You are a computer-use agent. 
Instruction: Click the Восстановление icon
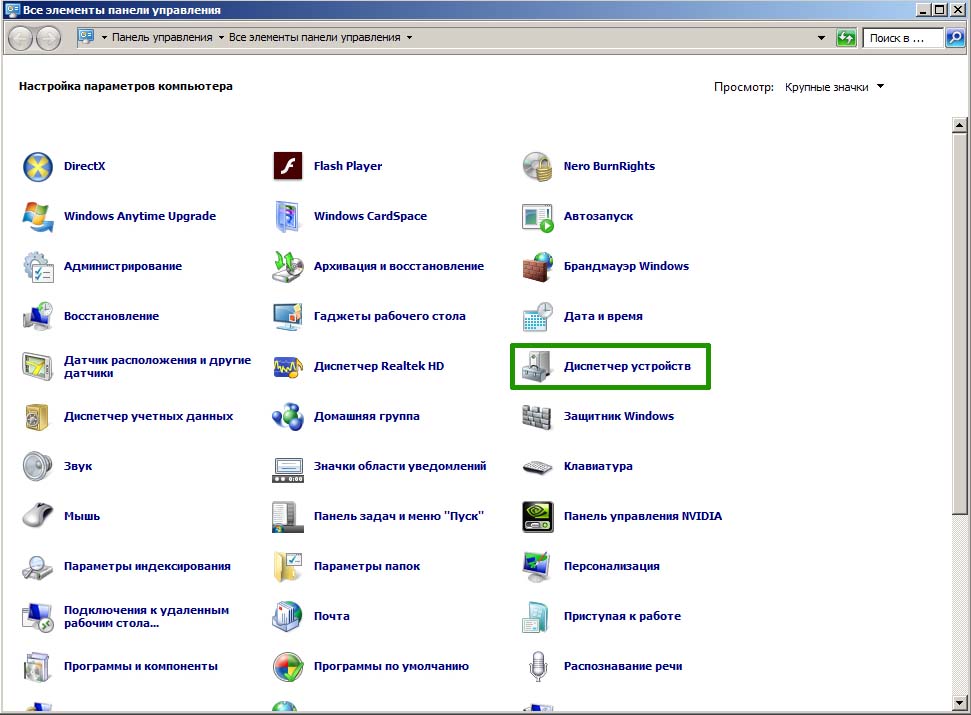point(38,317)
